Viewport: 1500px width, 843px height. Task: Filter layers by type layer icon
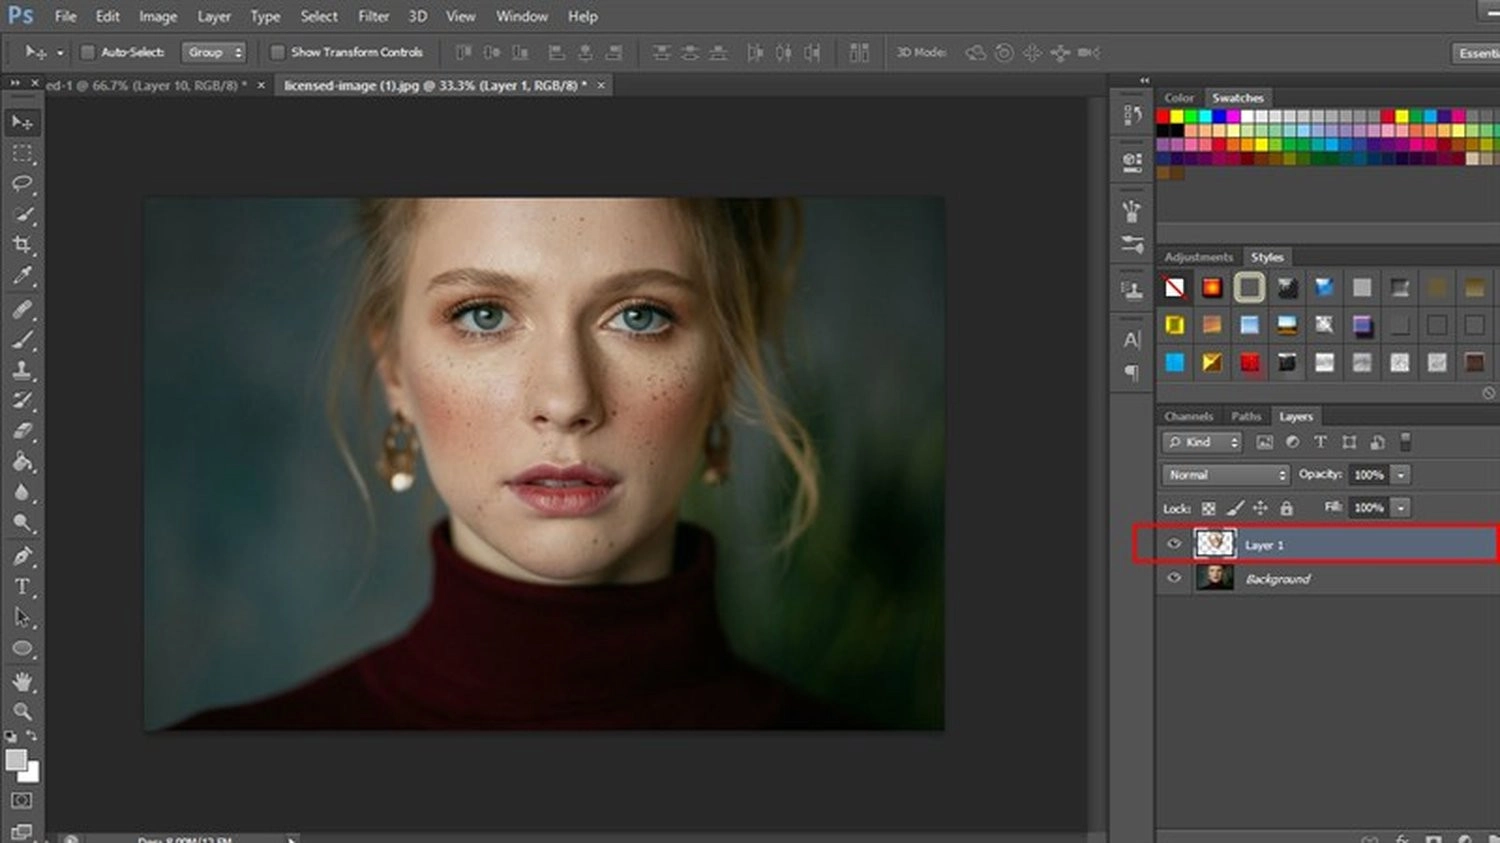tap(1320, 442)
